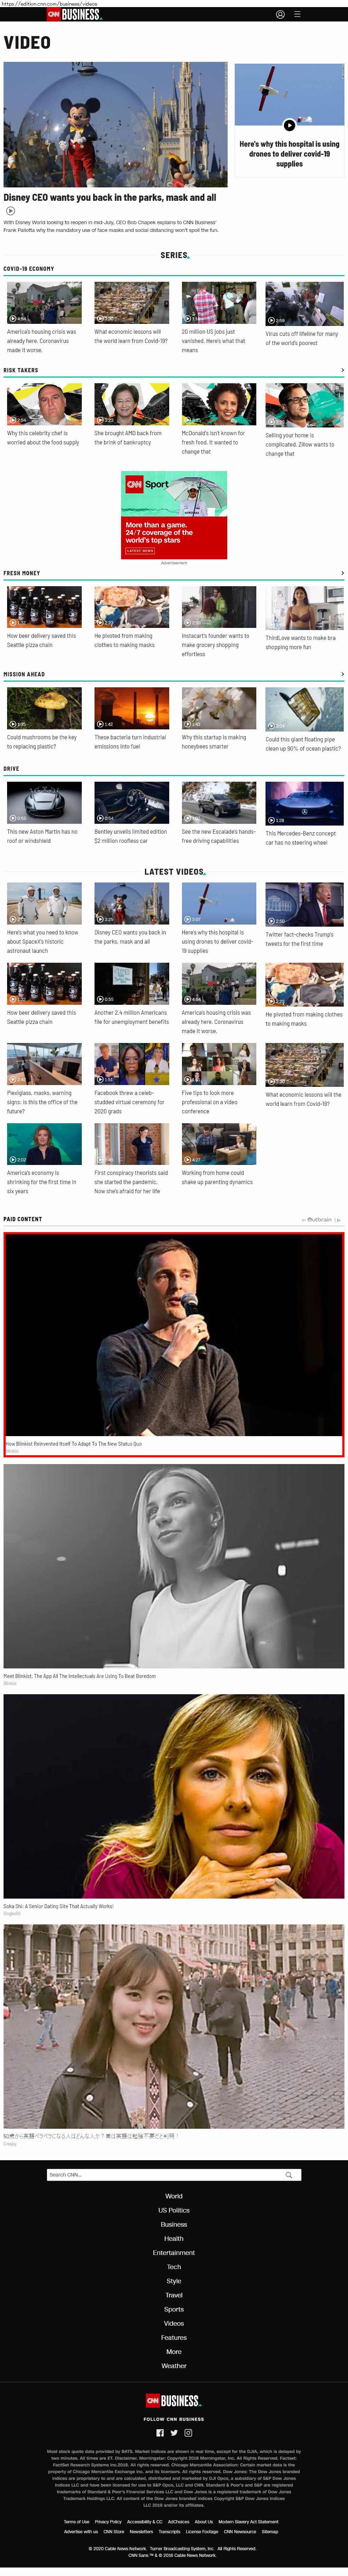348x2576 pixels.
Task: Click play icon under Disney CEO headline
Action: coord(10,211)
